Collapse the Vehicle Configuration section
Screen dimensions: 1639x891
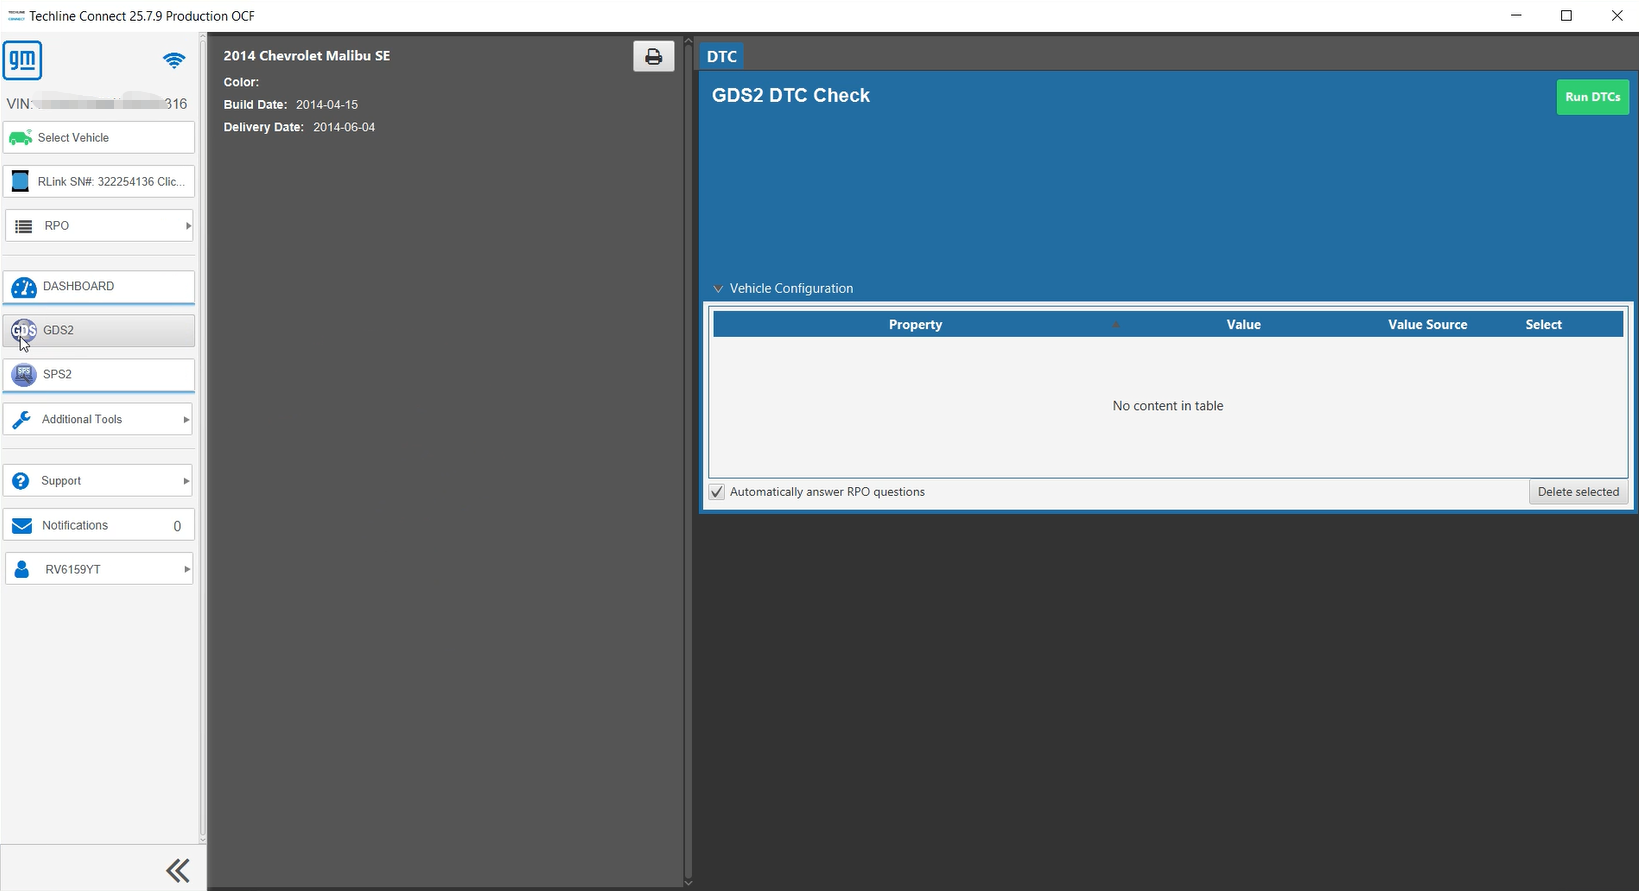718,289
